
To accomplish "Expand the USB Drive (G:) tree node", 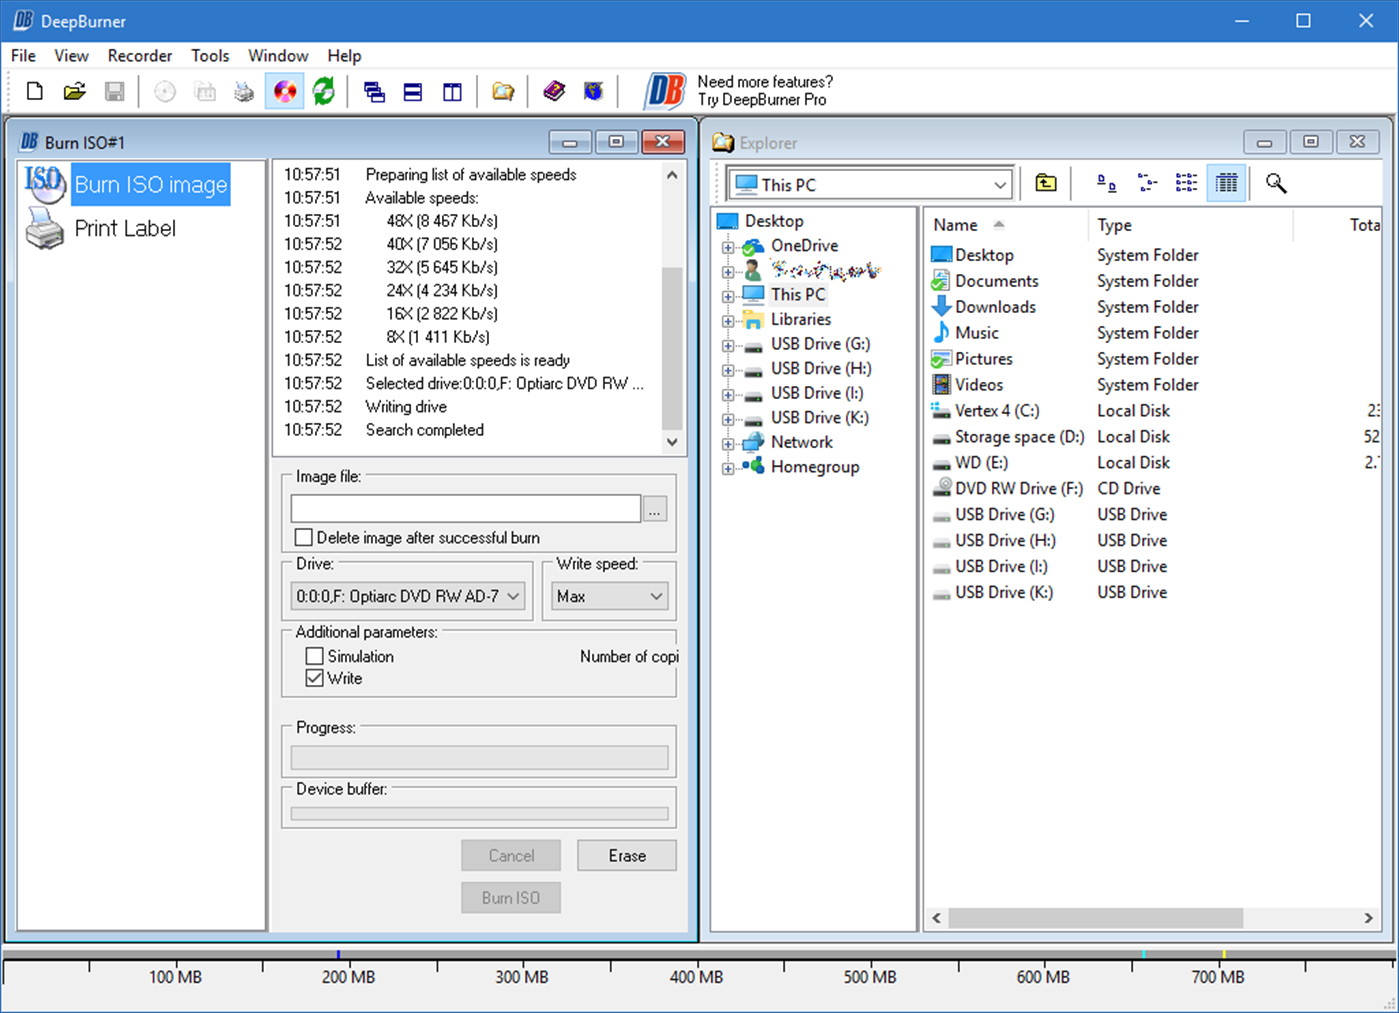I will [x=728, y=345].
